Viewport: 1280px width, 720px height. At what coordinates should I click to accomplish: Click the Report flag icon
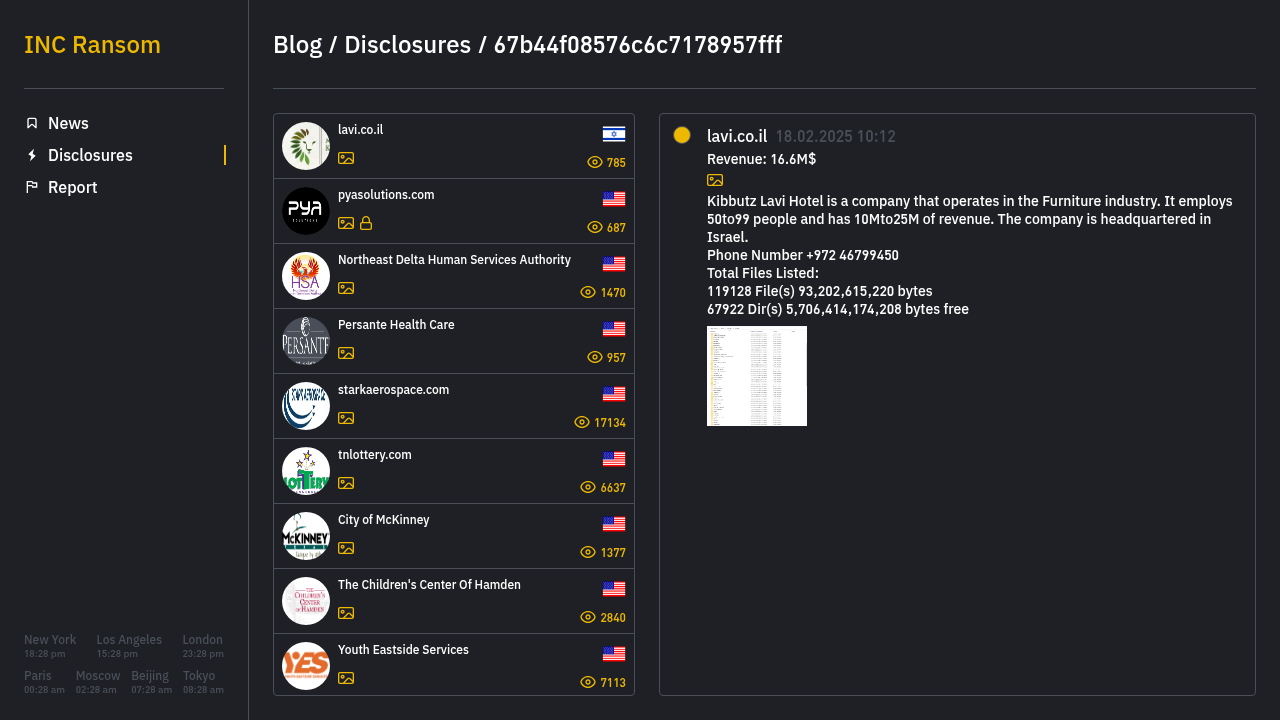(32, 187)
